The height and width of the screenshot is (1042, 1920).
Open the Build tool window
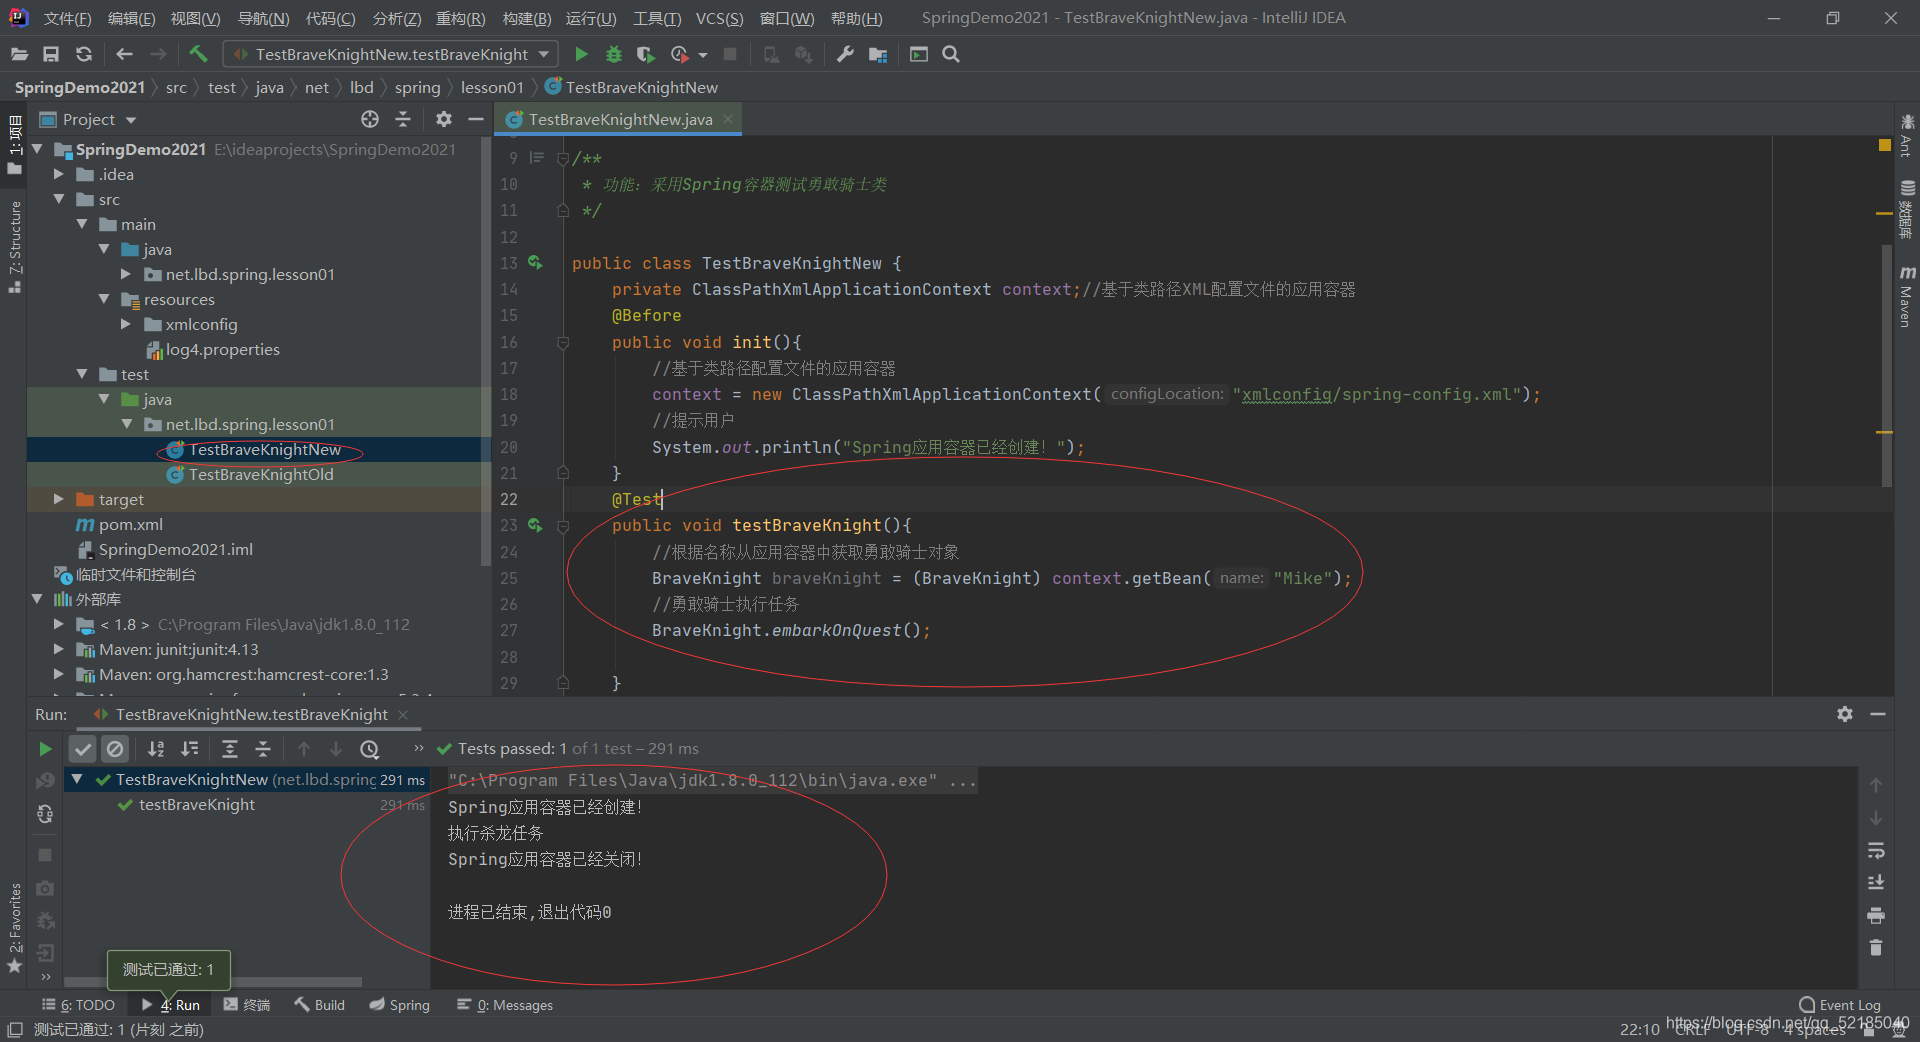320,1005
